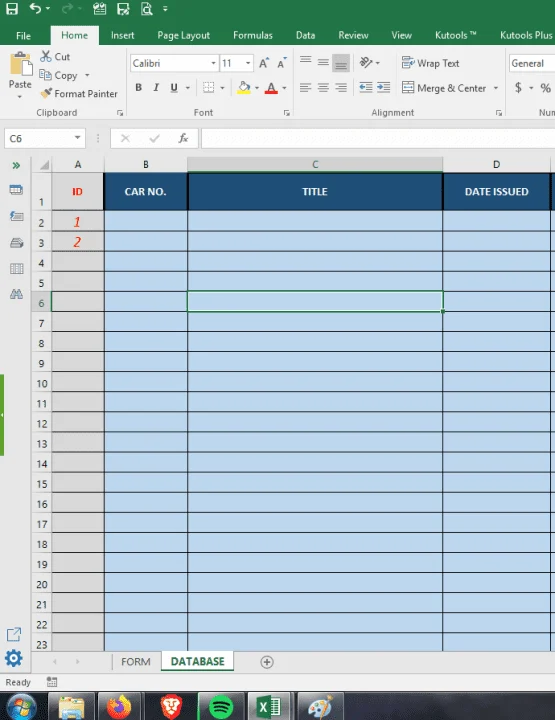Screen dimensions: 555x720
Task: Open the Font Color dropdown arrow
Action: coord(284,87)
